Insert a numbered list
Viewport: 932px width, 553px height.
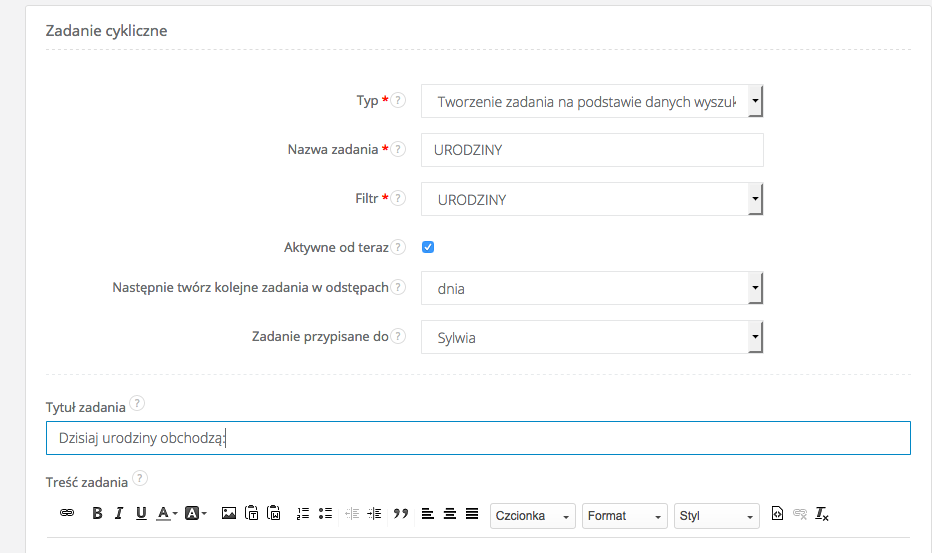click(303, 514)
